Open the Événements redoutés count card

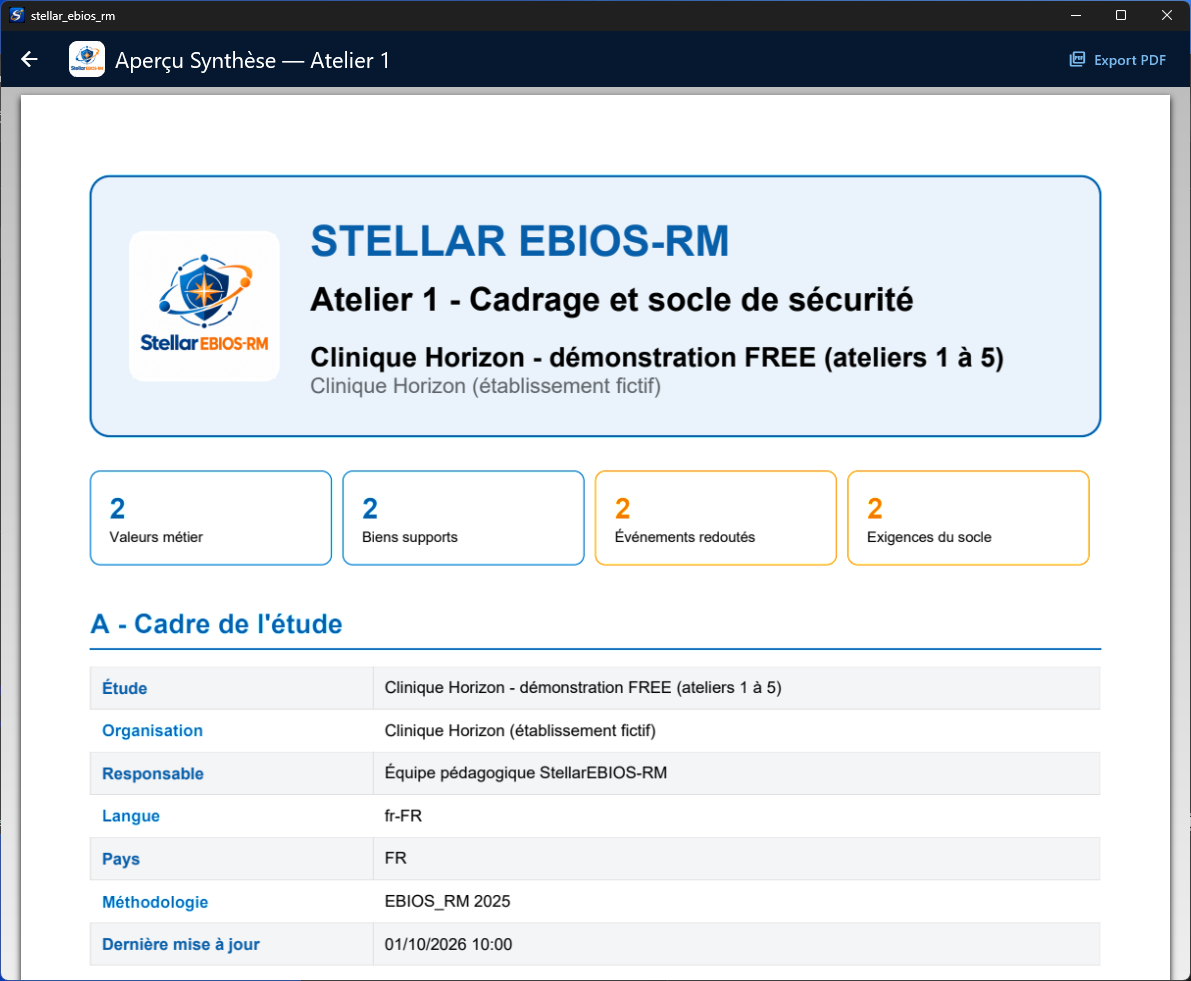pyautogui.click(x=716, y=518)
